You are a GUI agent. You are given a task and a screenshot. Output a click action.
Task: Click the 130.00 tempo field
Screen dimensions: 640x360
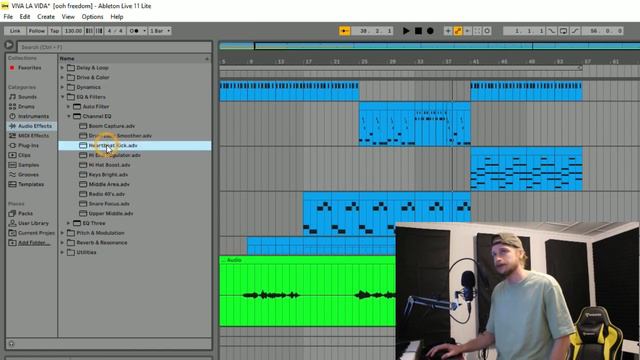tap(73, 31)
